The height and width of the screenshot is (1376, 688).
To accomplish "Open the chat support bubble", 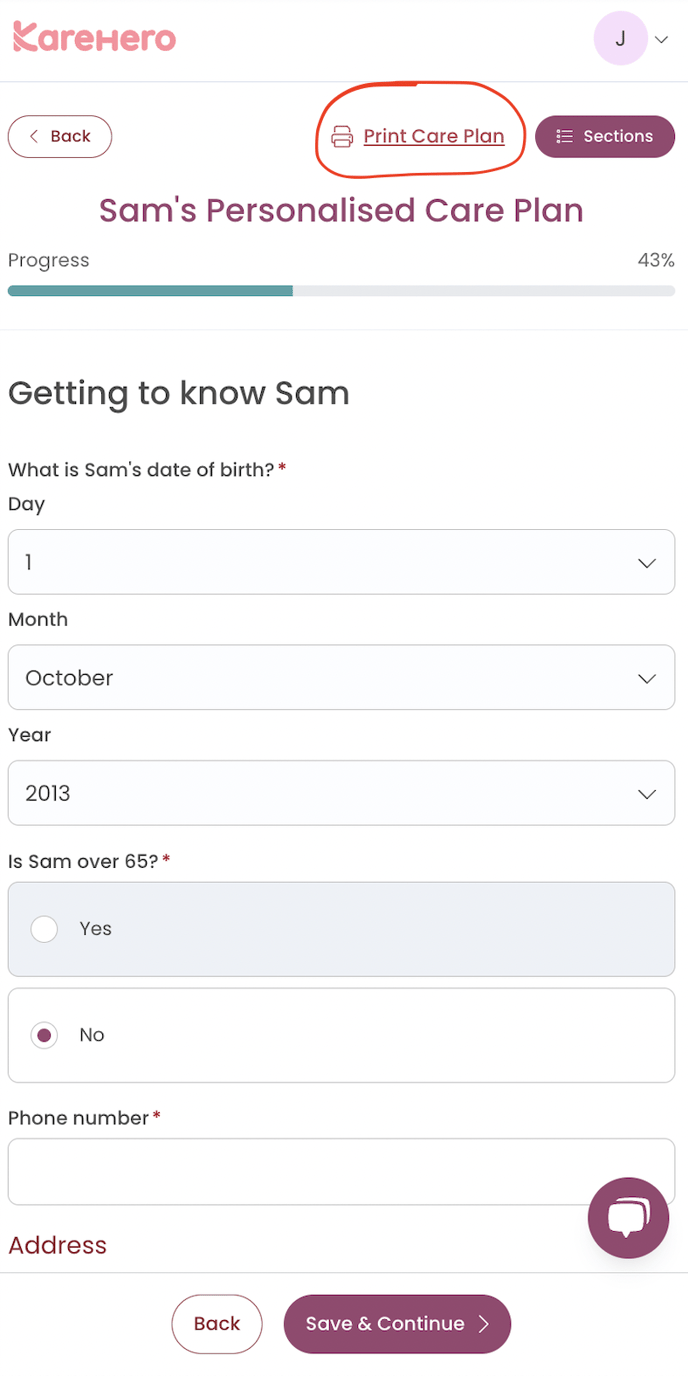I will click(x=628, y=1217).
